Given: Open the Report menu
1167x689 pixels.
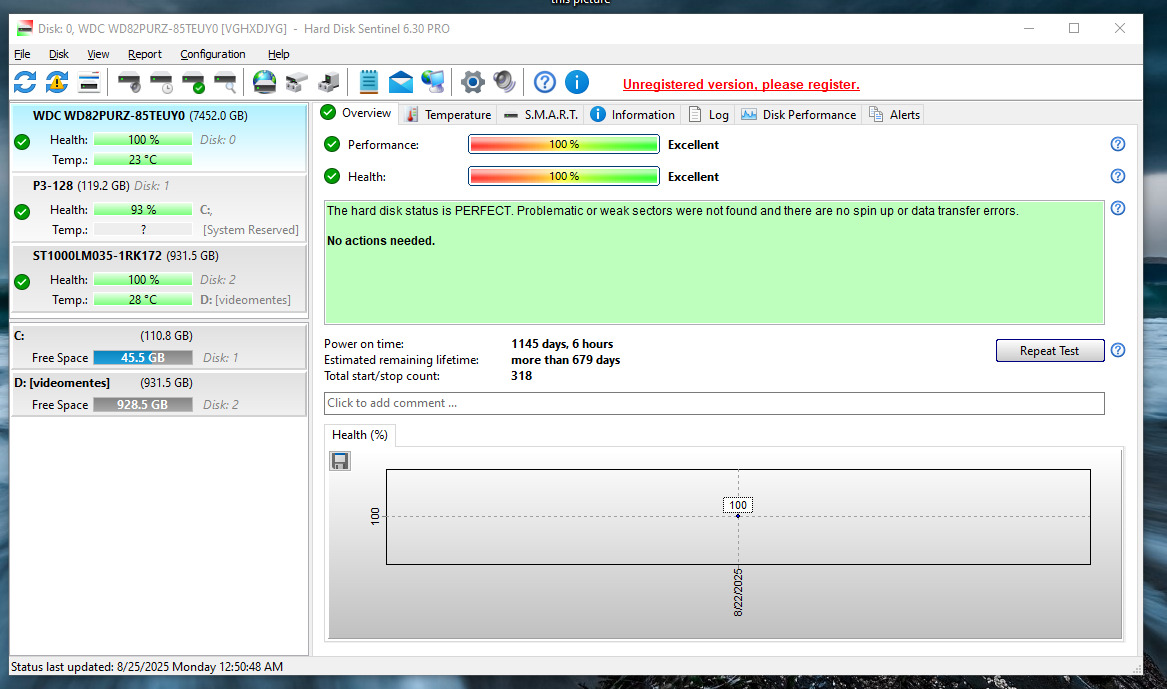Looking at the screenshot, I should (144, 54).
